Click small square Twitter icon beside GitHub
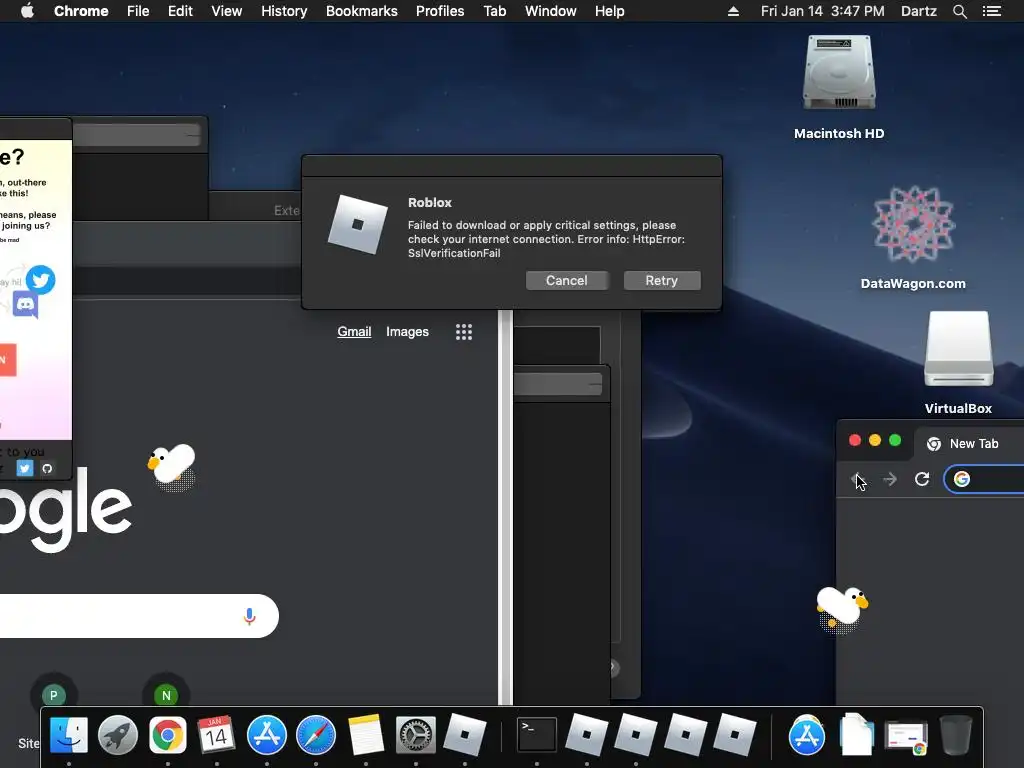1024x768 pixels. coord(25,468)
